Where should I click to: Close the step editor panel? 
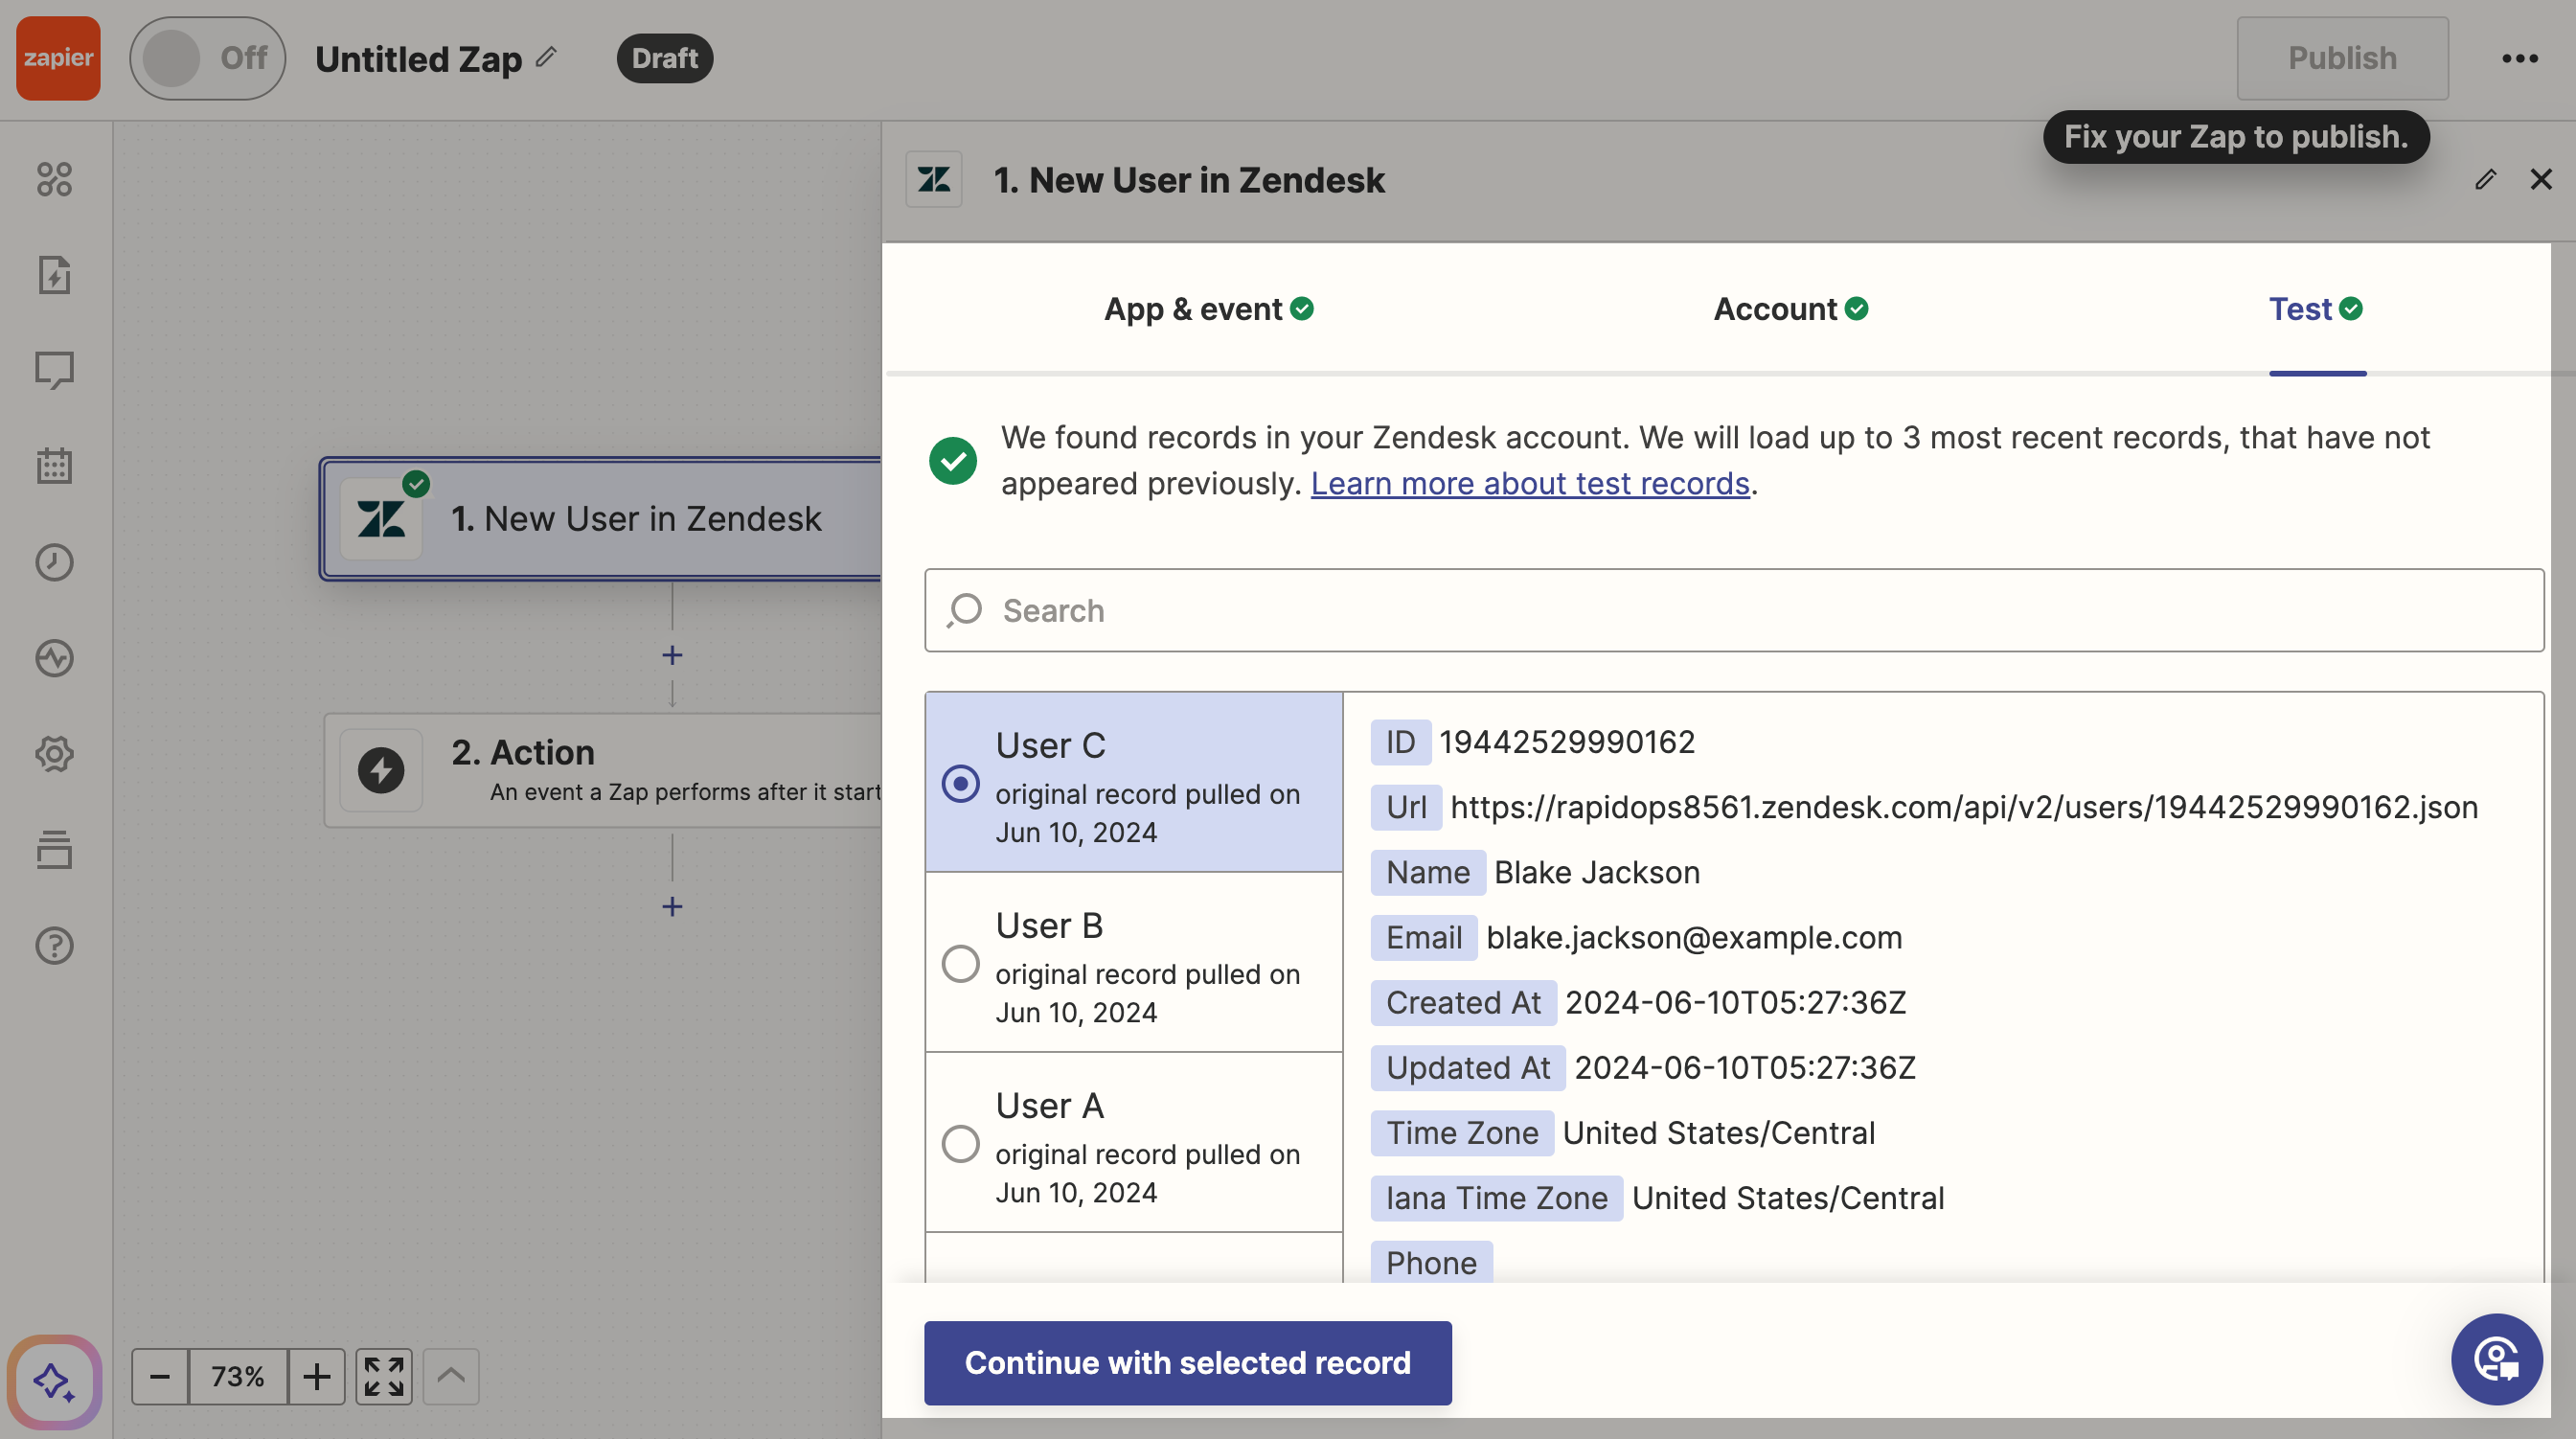pyautogui.click(x=2541, y=179)
